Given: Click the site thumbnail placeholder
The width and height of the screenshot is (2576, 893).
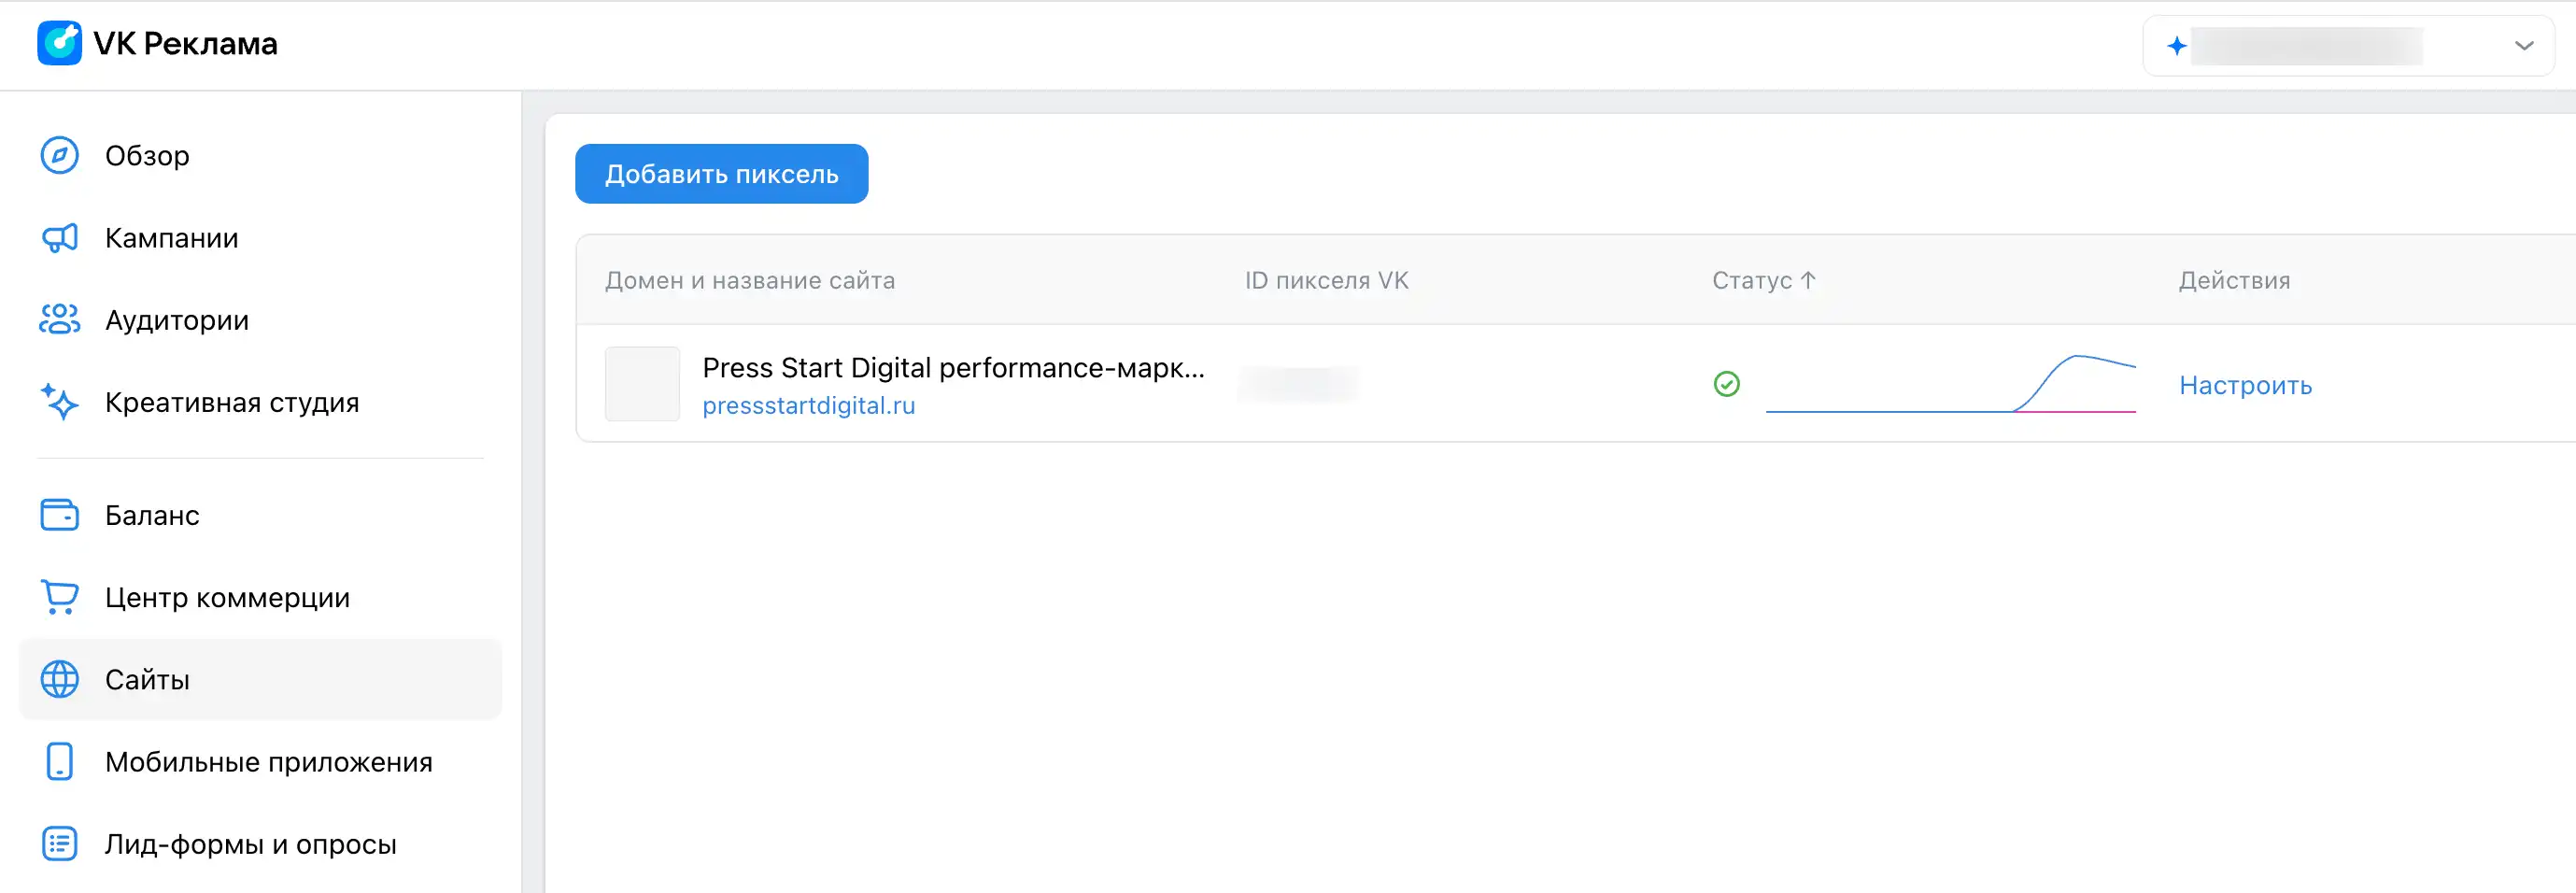Looking at the screenshot, I should [x=642, y=384].
